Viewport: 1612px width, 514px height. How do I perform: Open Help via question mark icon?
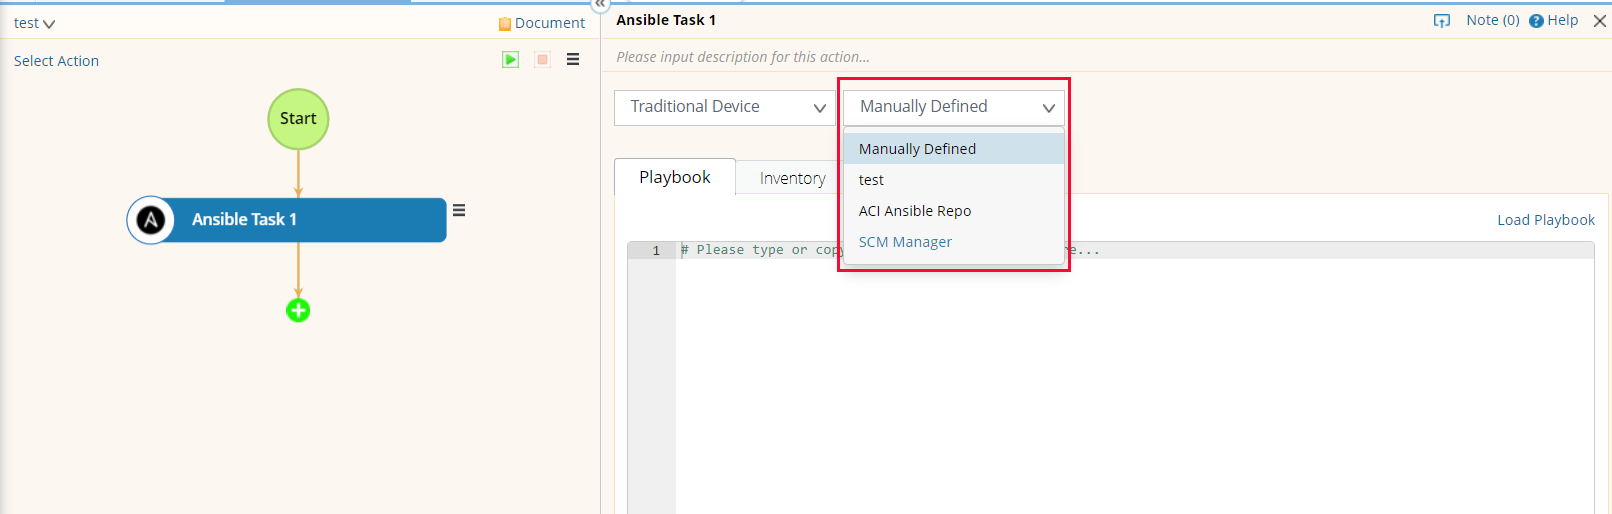click(x=1536, y=21)
